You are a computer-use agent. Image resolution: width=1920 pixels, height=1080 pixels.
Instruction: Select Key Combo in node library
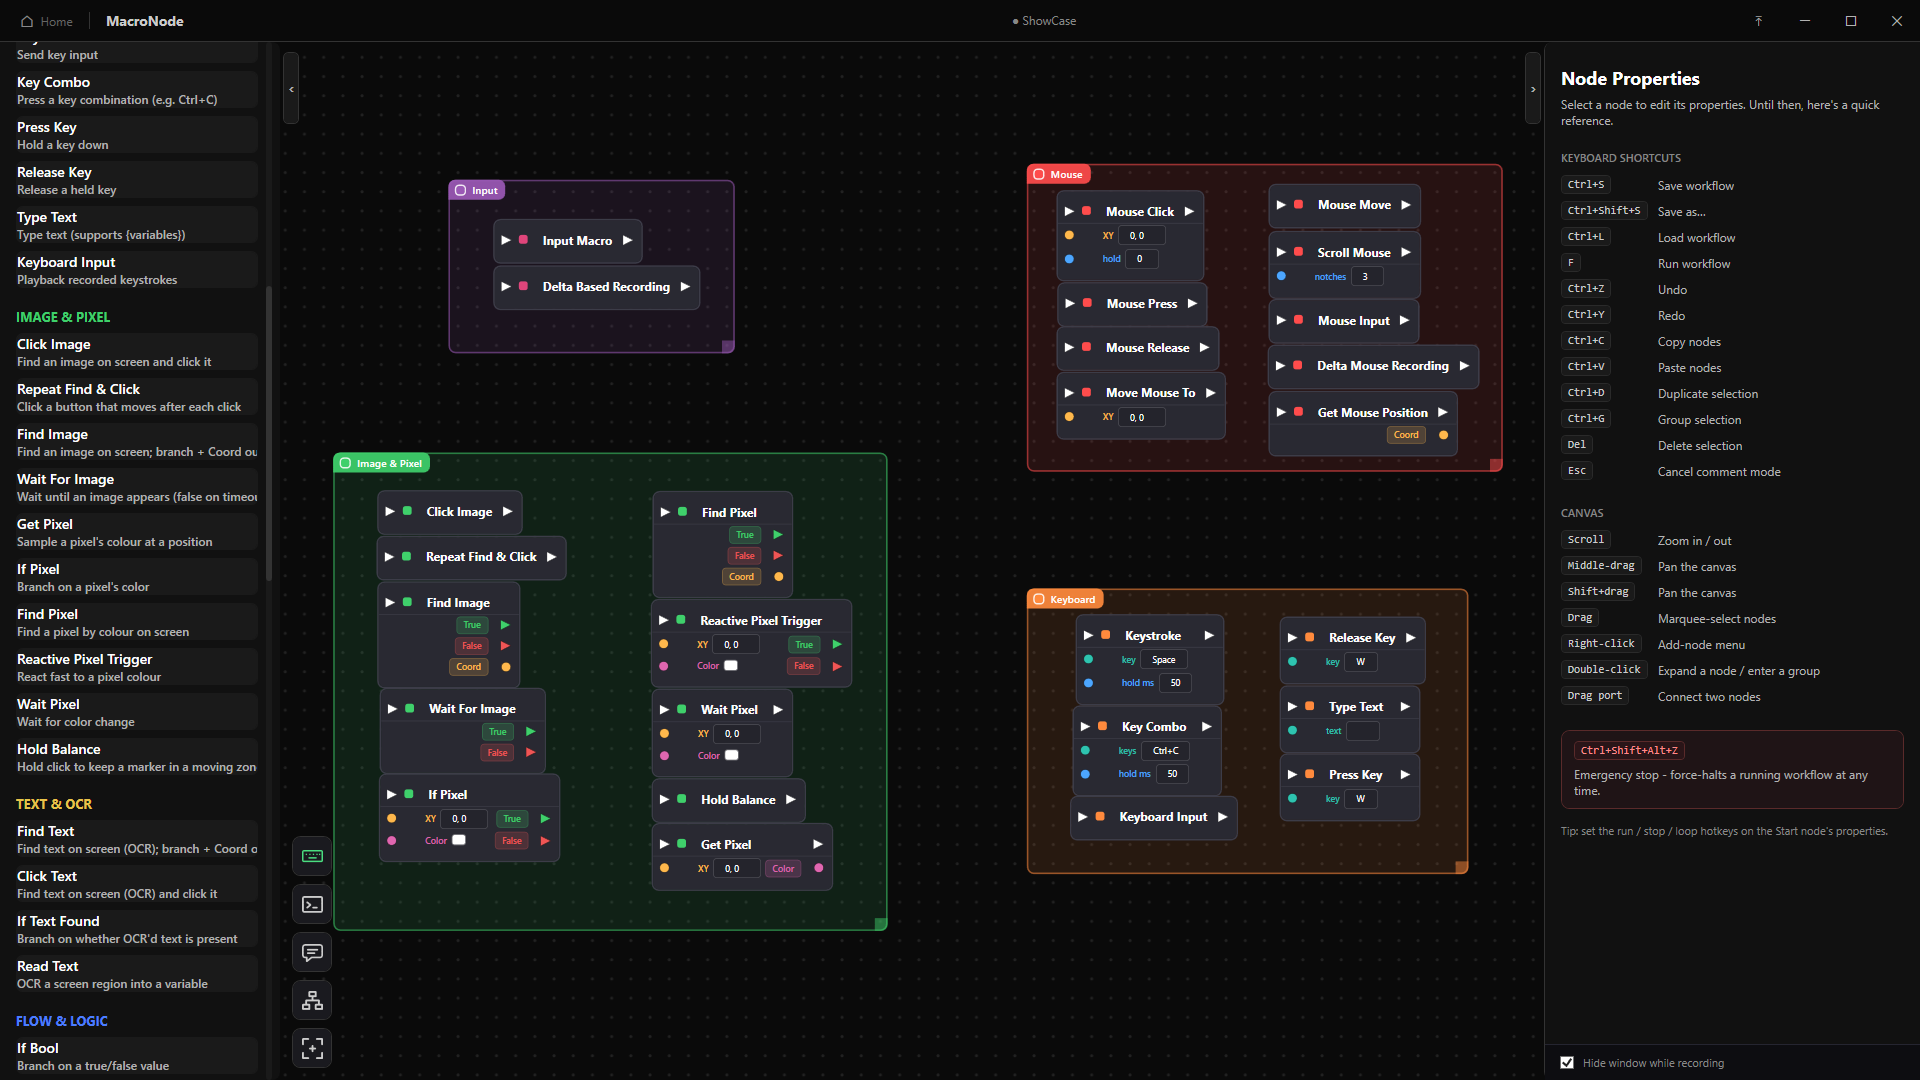(x=135, y=90)
